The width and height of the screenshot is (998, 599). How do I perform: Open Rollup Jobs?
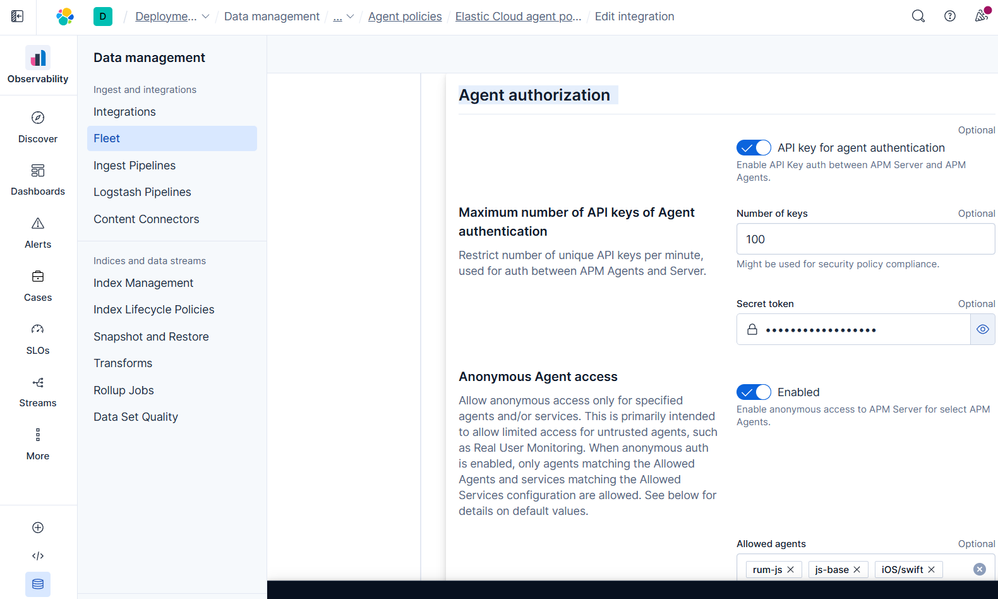coord(123,390)
